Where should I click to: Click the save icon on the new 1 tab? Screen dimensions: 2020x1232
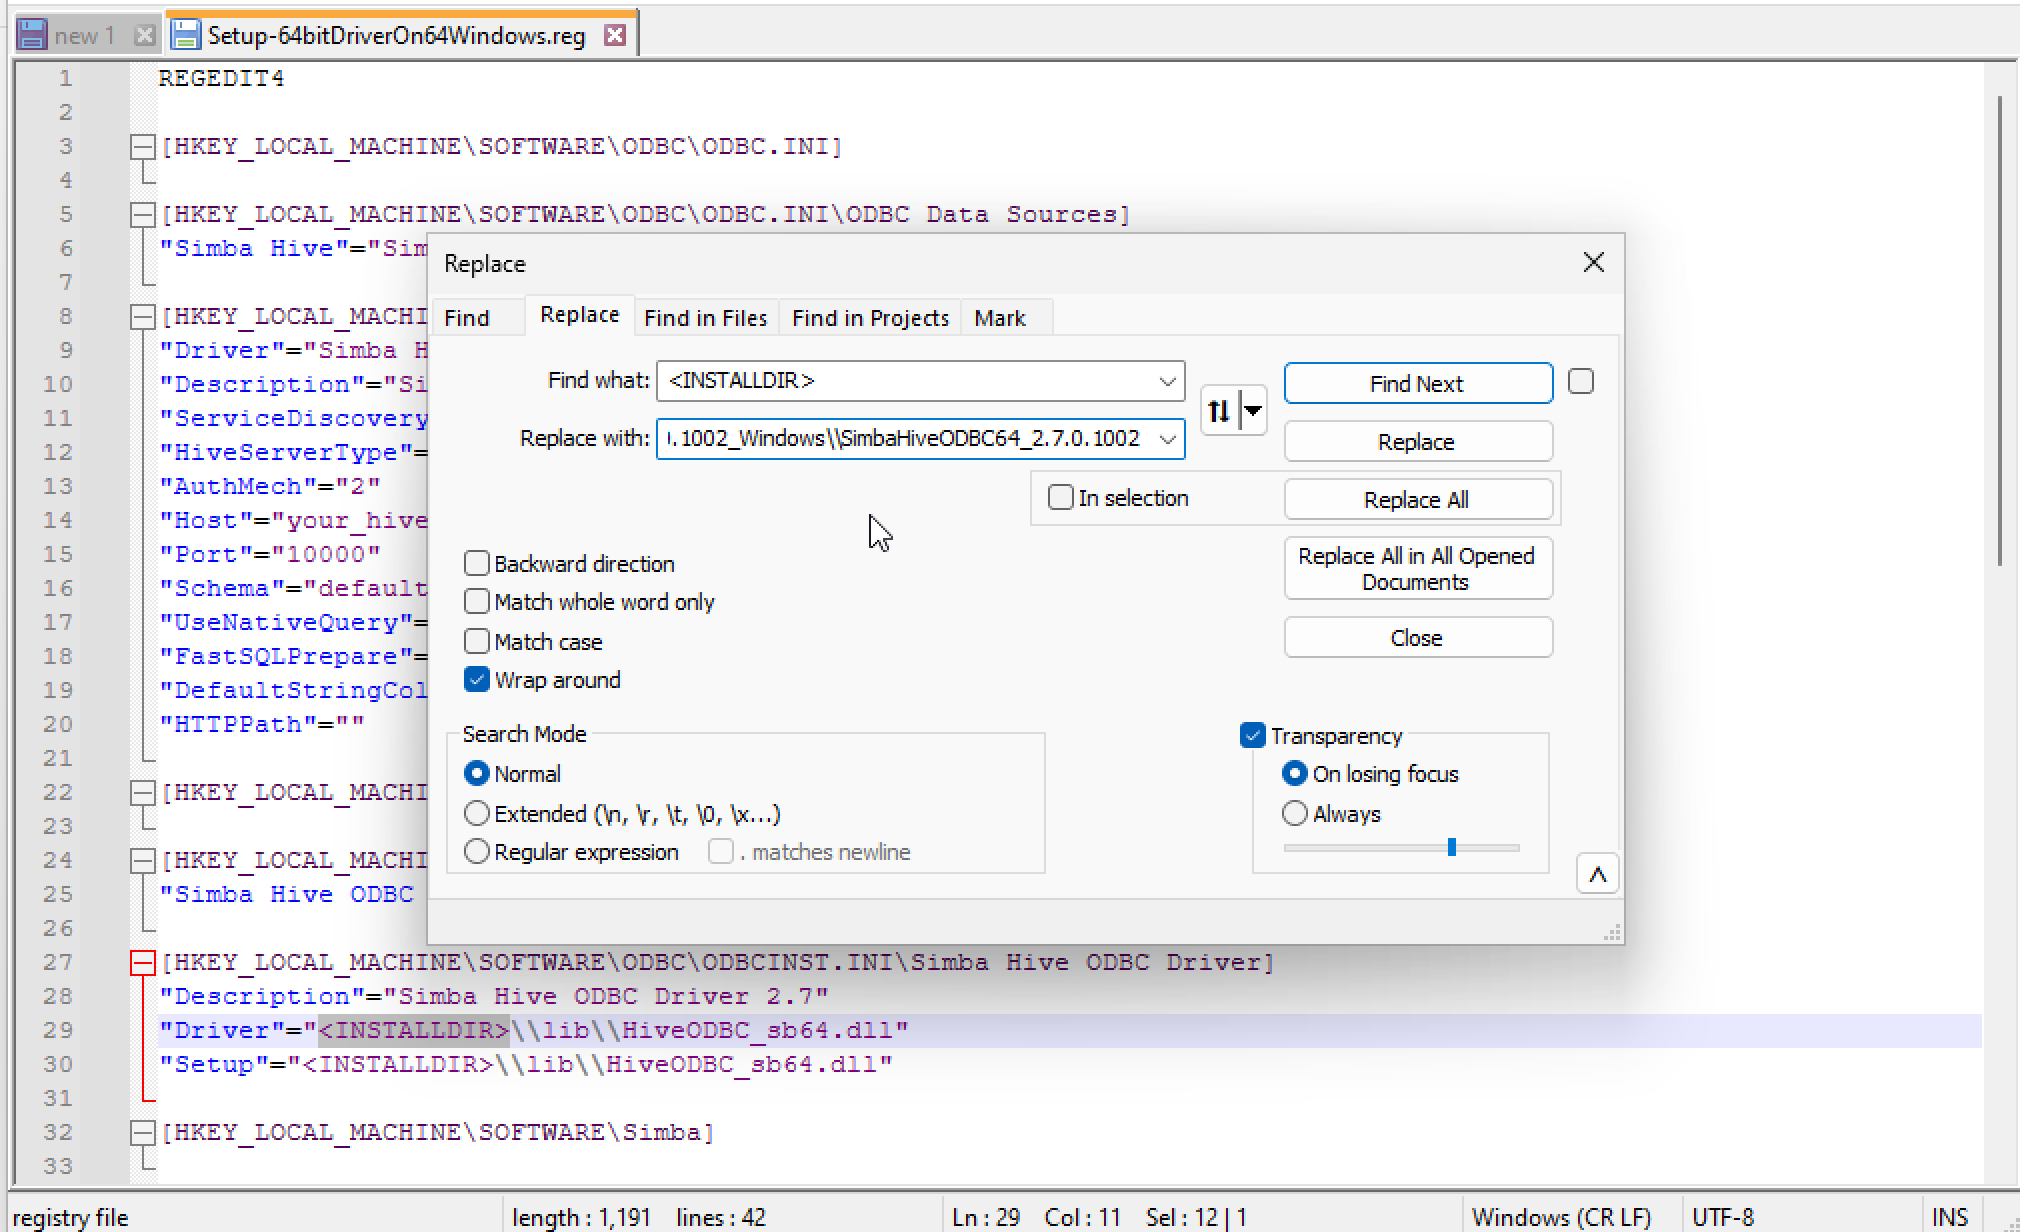(32, 35)
